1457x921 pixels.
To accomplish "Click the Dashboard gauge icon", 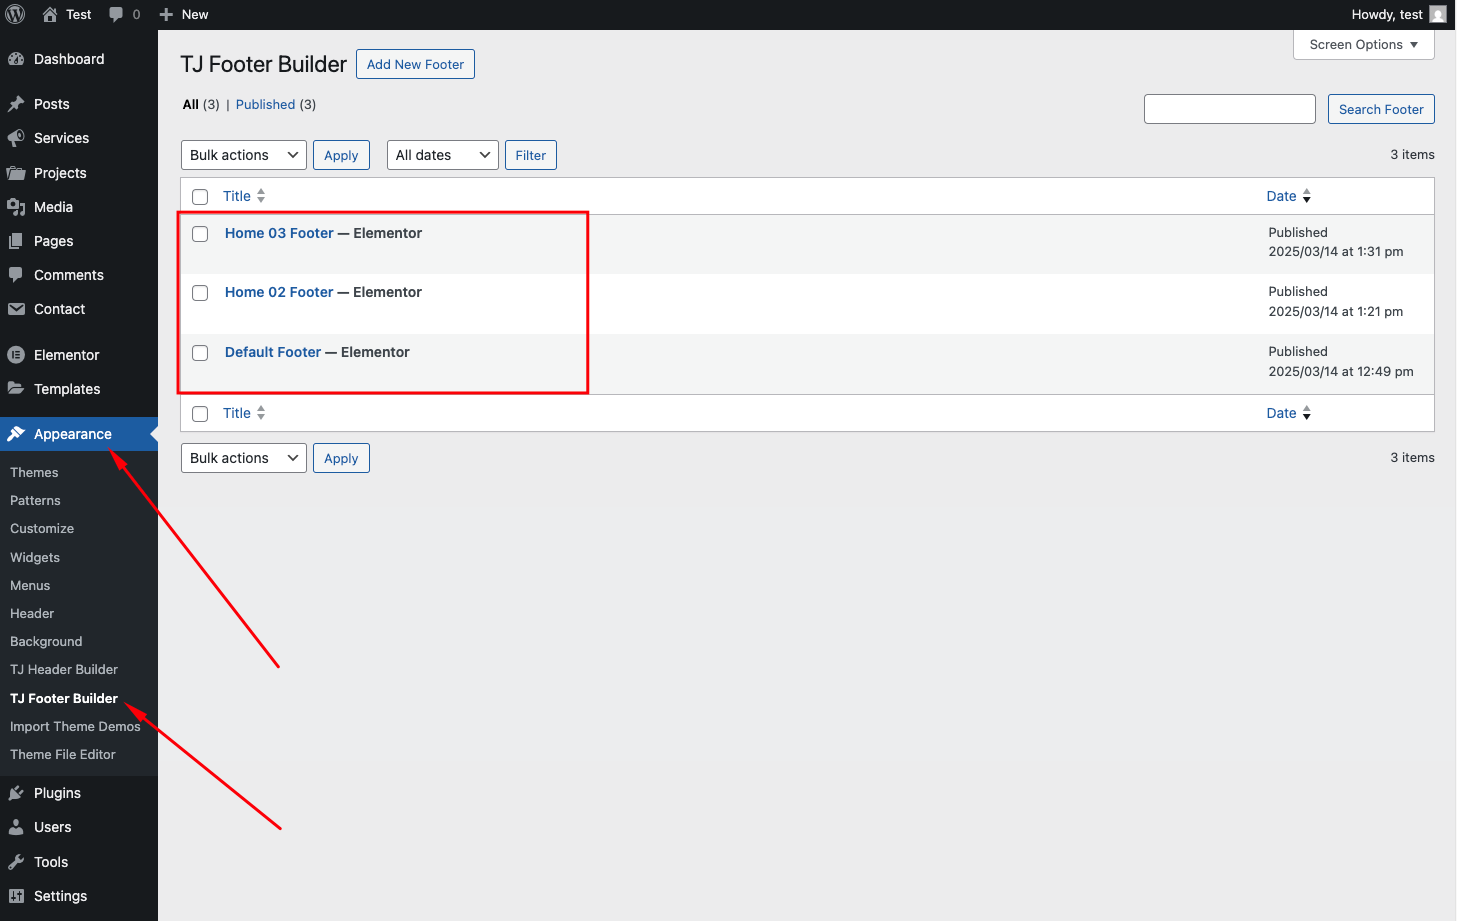I will point(16,59).
